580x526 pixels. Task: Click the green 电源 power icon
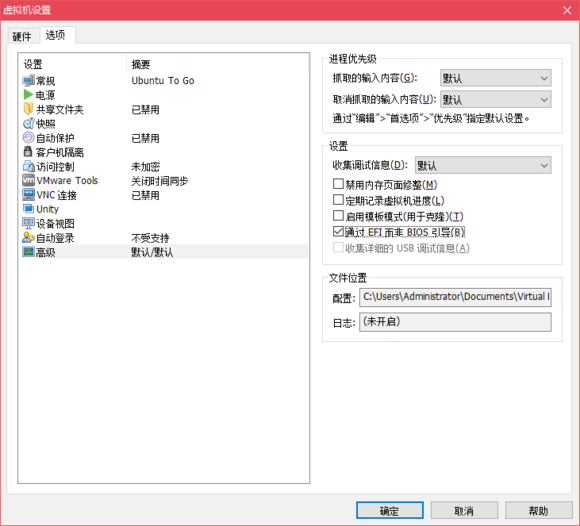28,95
